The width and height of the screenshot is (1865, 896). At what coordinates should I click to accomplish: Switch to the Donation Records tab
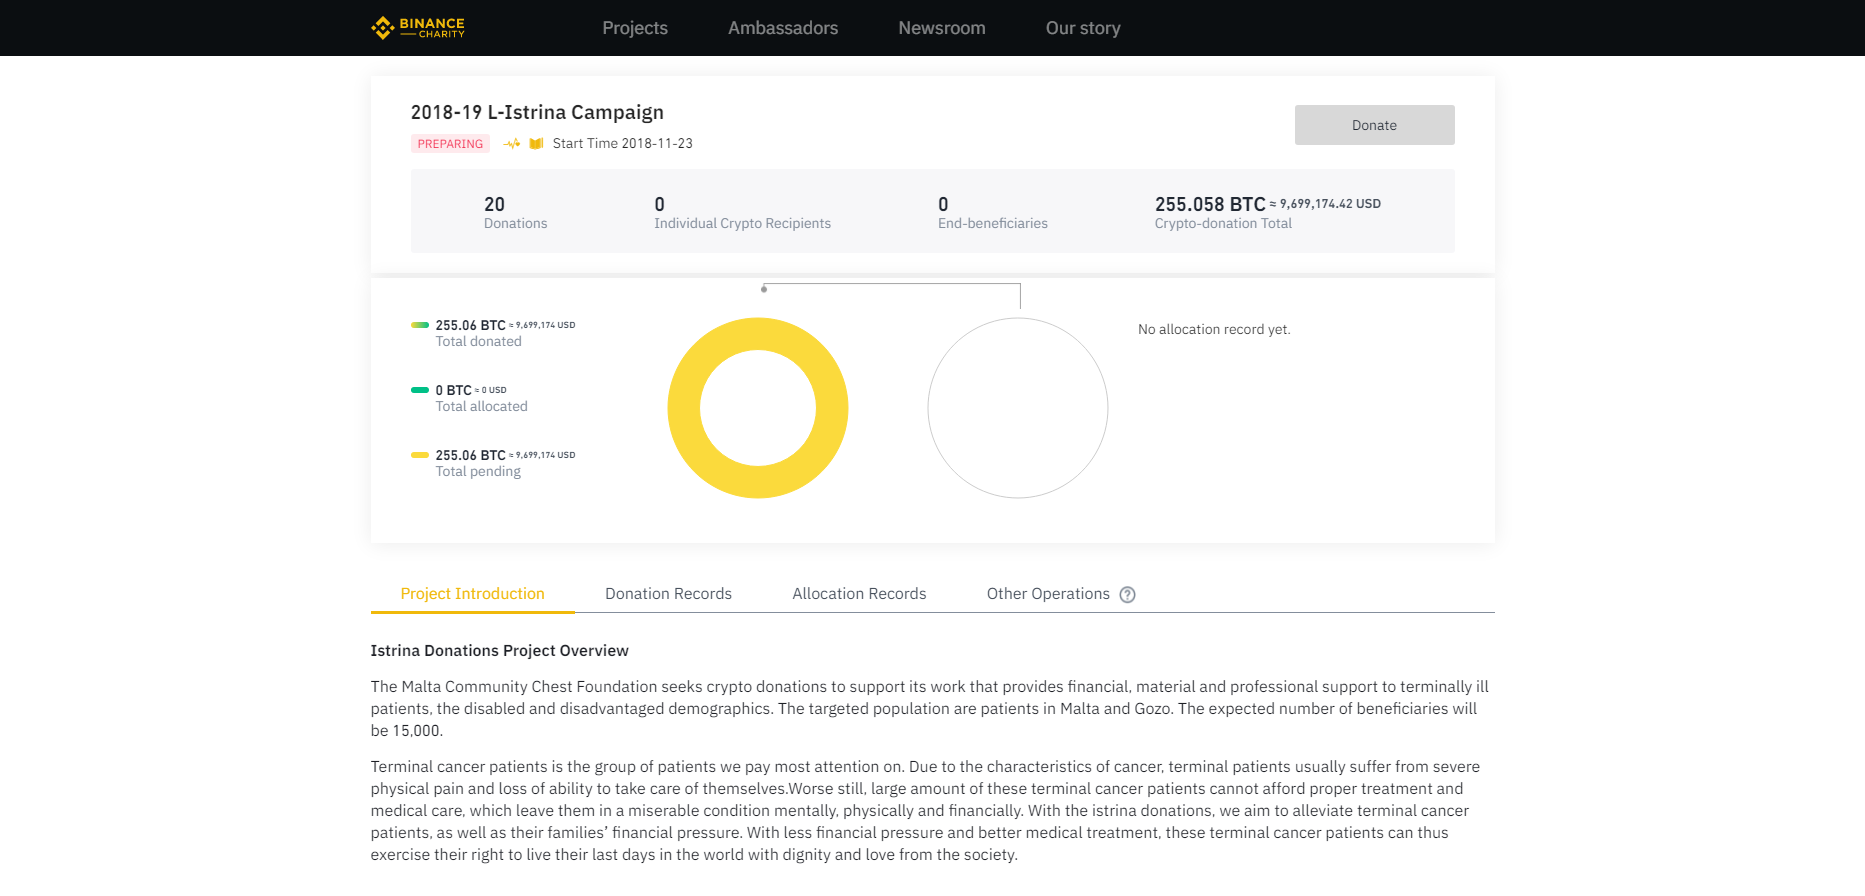click(668, 594)
